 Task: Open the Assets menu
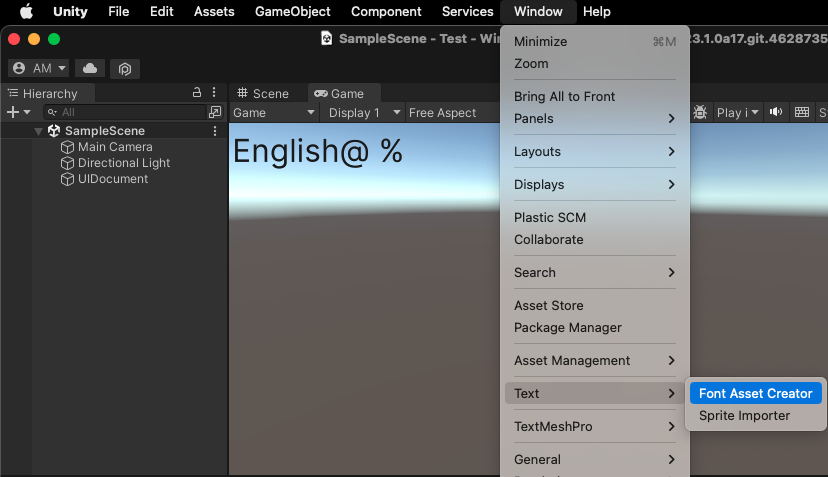214,11
